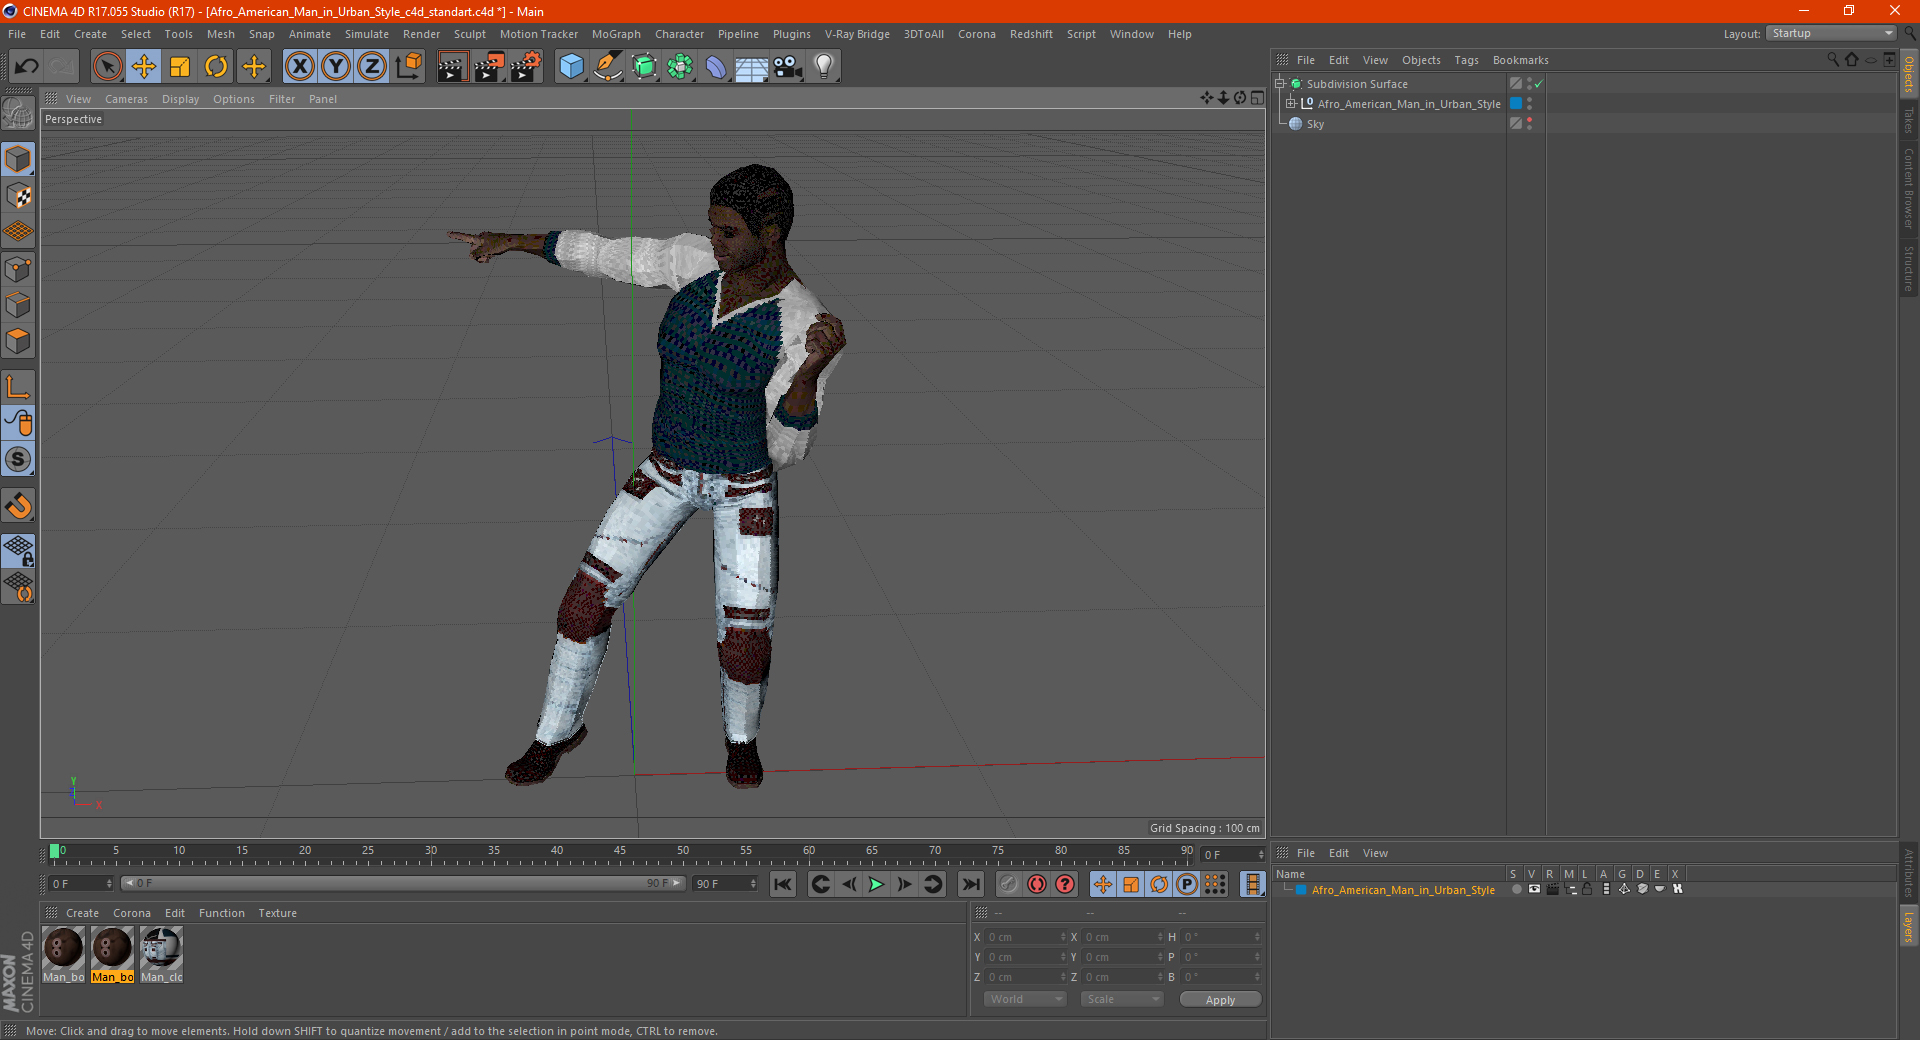Open the World coordinate dropdown
Viewport: 1920px width, 1040px height.
[1025, 999]
